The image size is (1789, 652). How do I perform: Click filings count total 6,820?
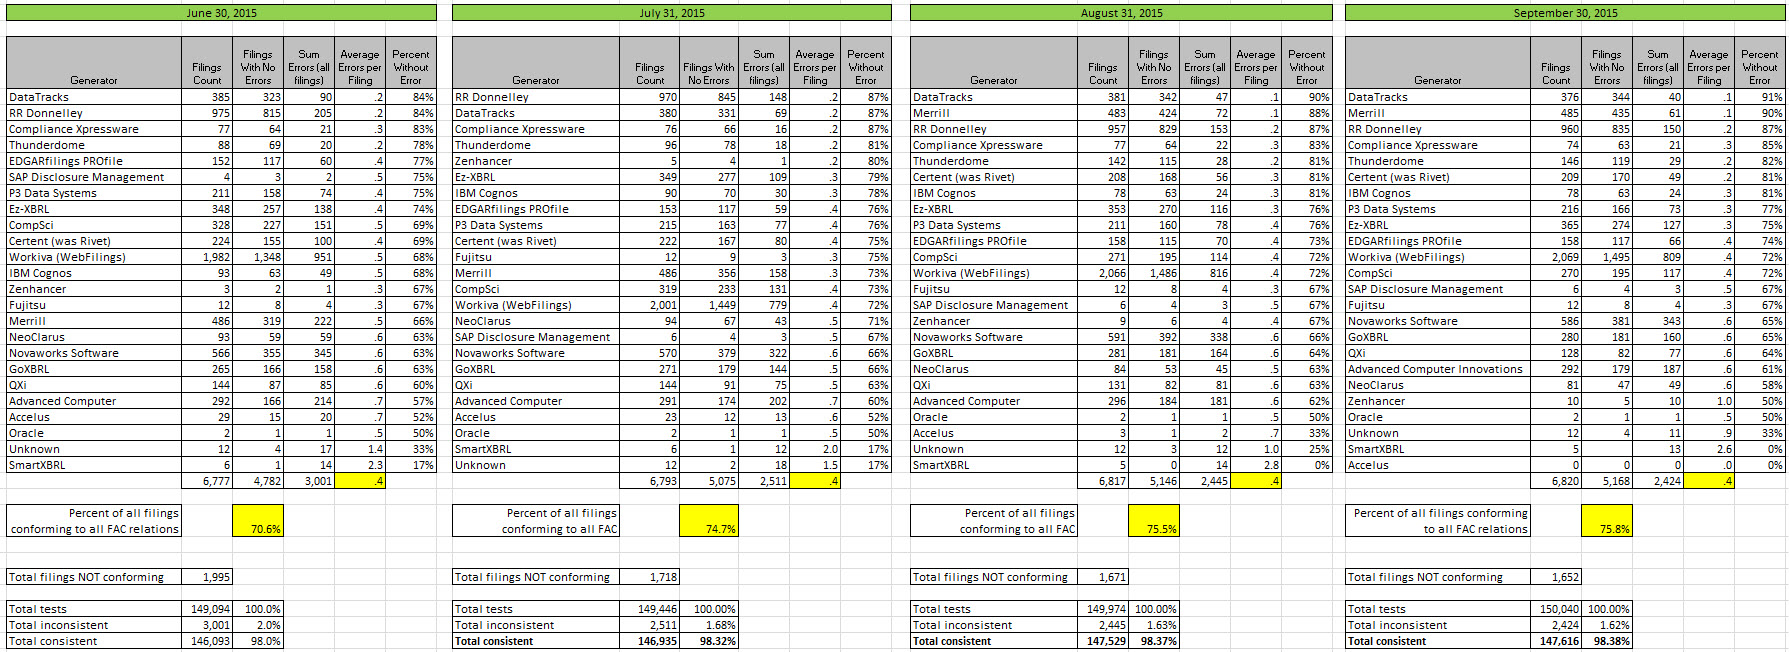click(1556, 481)
